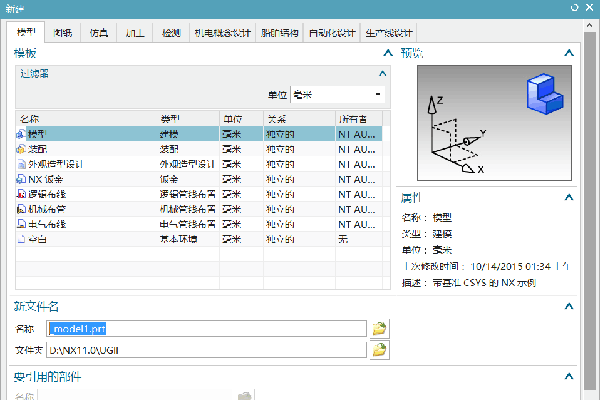Select the 装配 assembly template icon

point(21,148)
